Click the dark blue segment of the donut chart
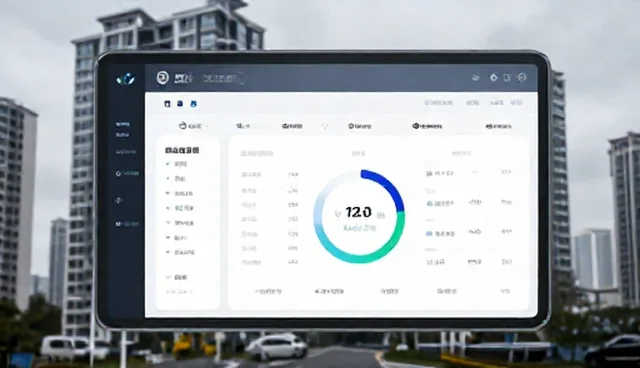Screen dimensions: 640x368 (388, 187)
